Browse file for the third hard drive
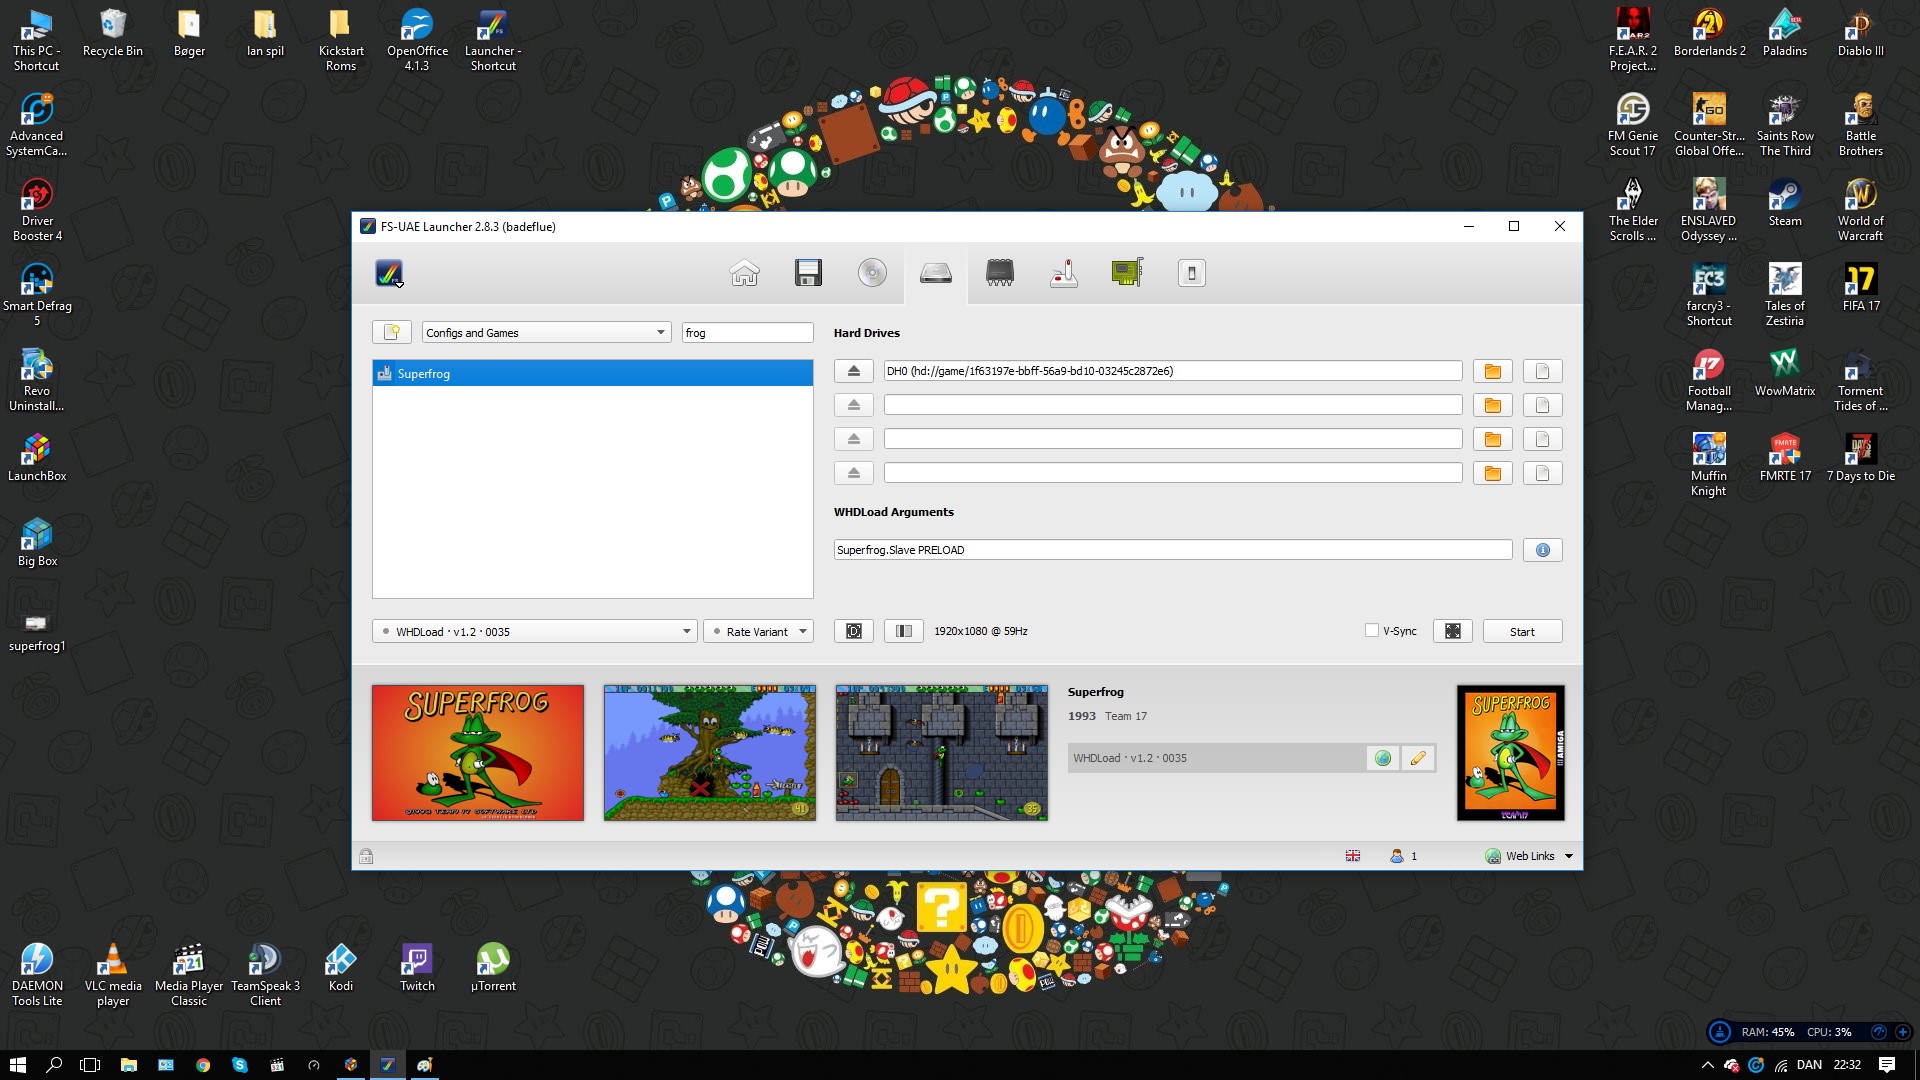This screenshot has height=1080, width=1920. click(x=1543, y=439)
